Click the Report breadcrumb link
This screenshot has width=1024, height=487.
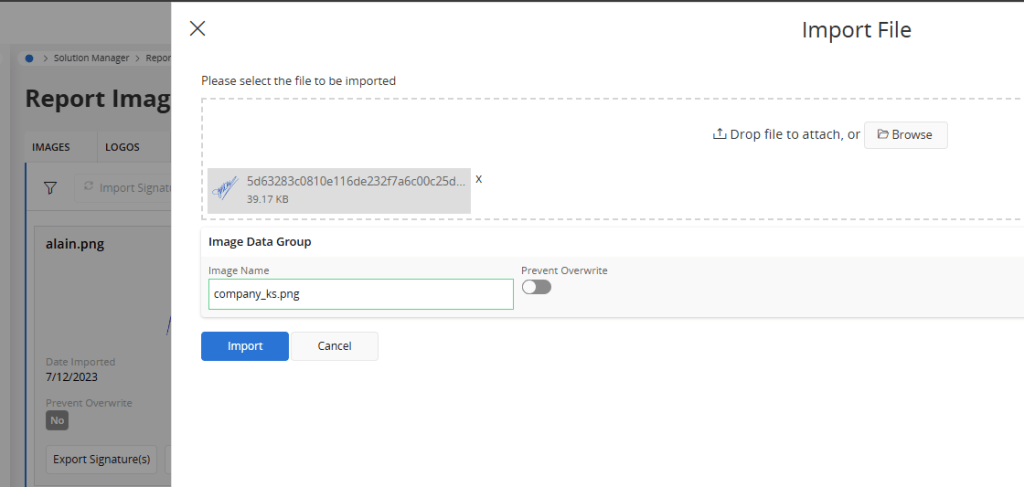[x=158, y=58]
